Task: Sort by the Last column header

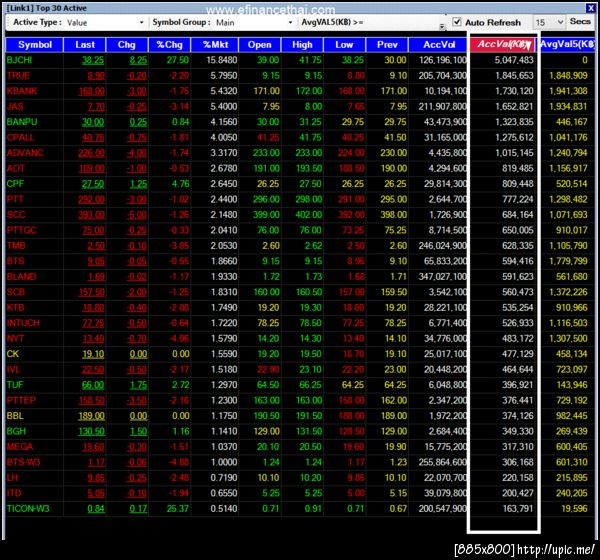Action: (85, 45)
